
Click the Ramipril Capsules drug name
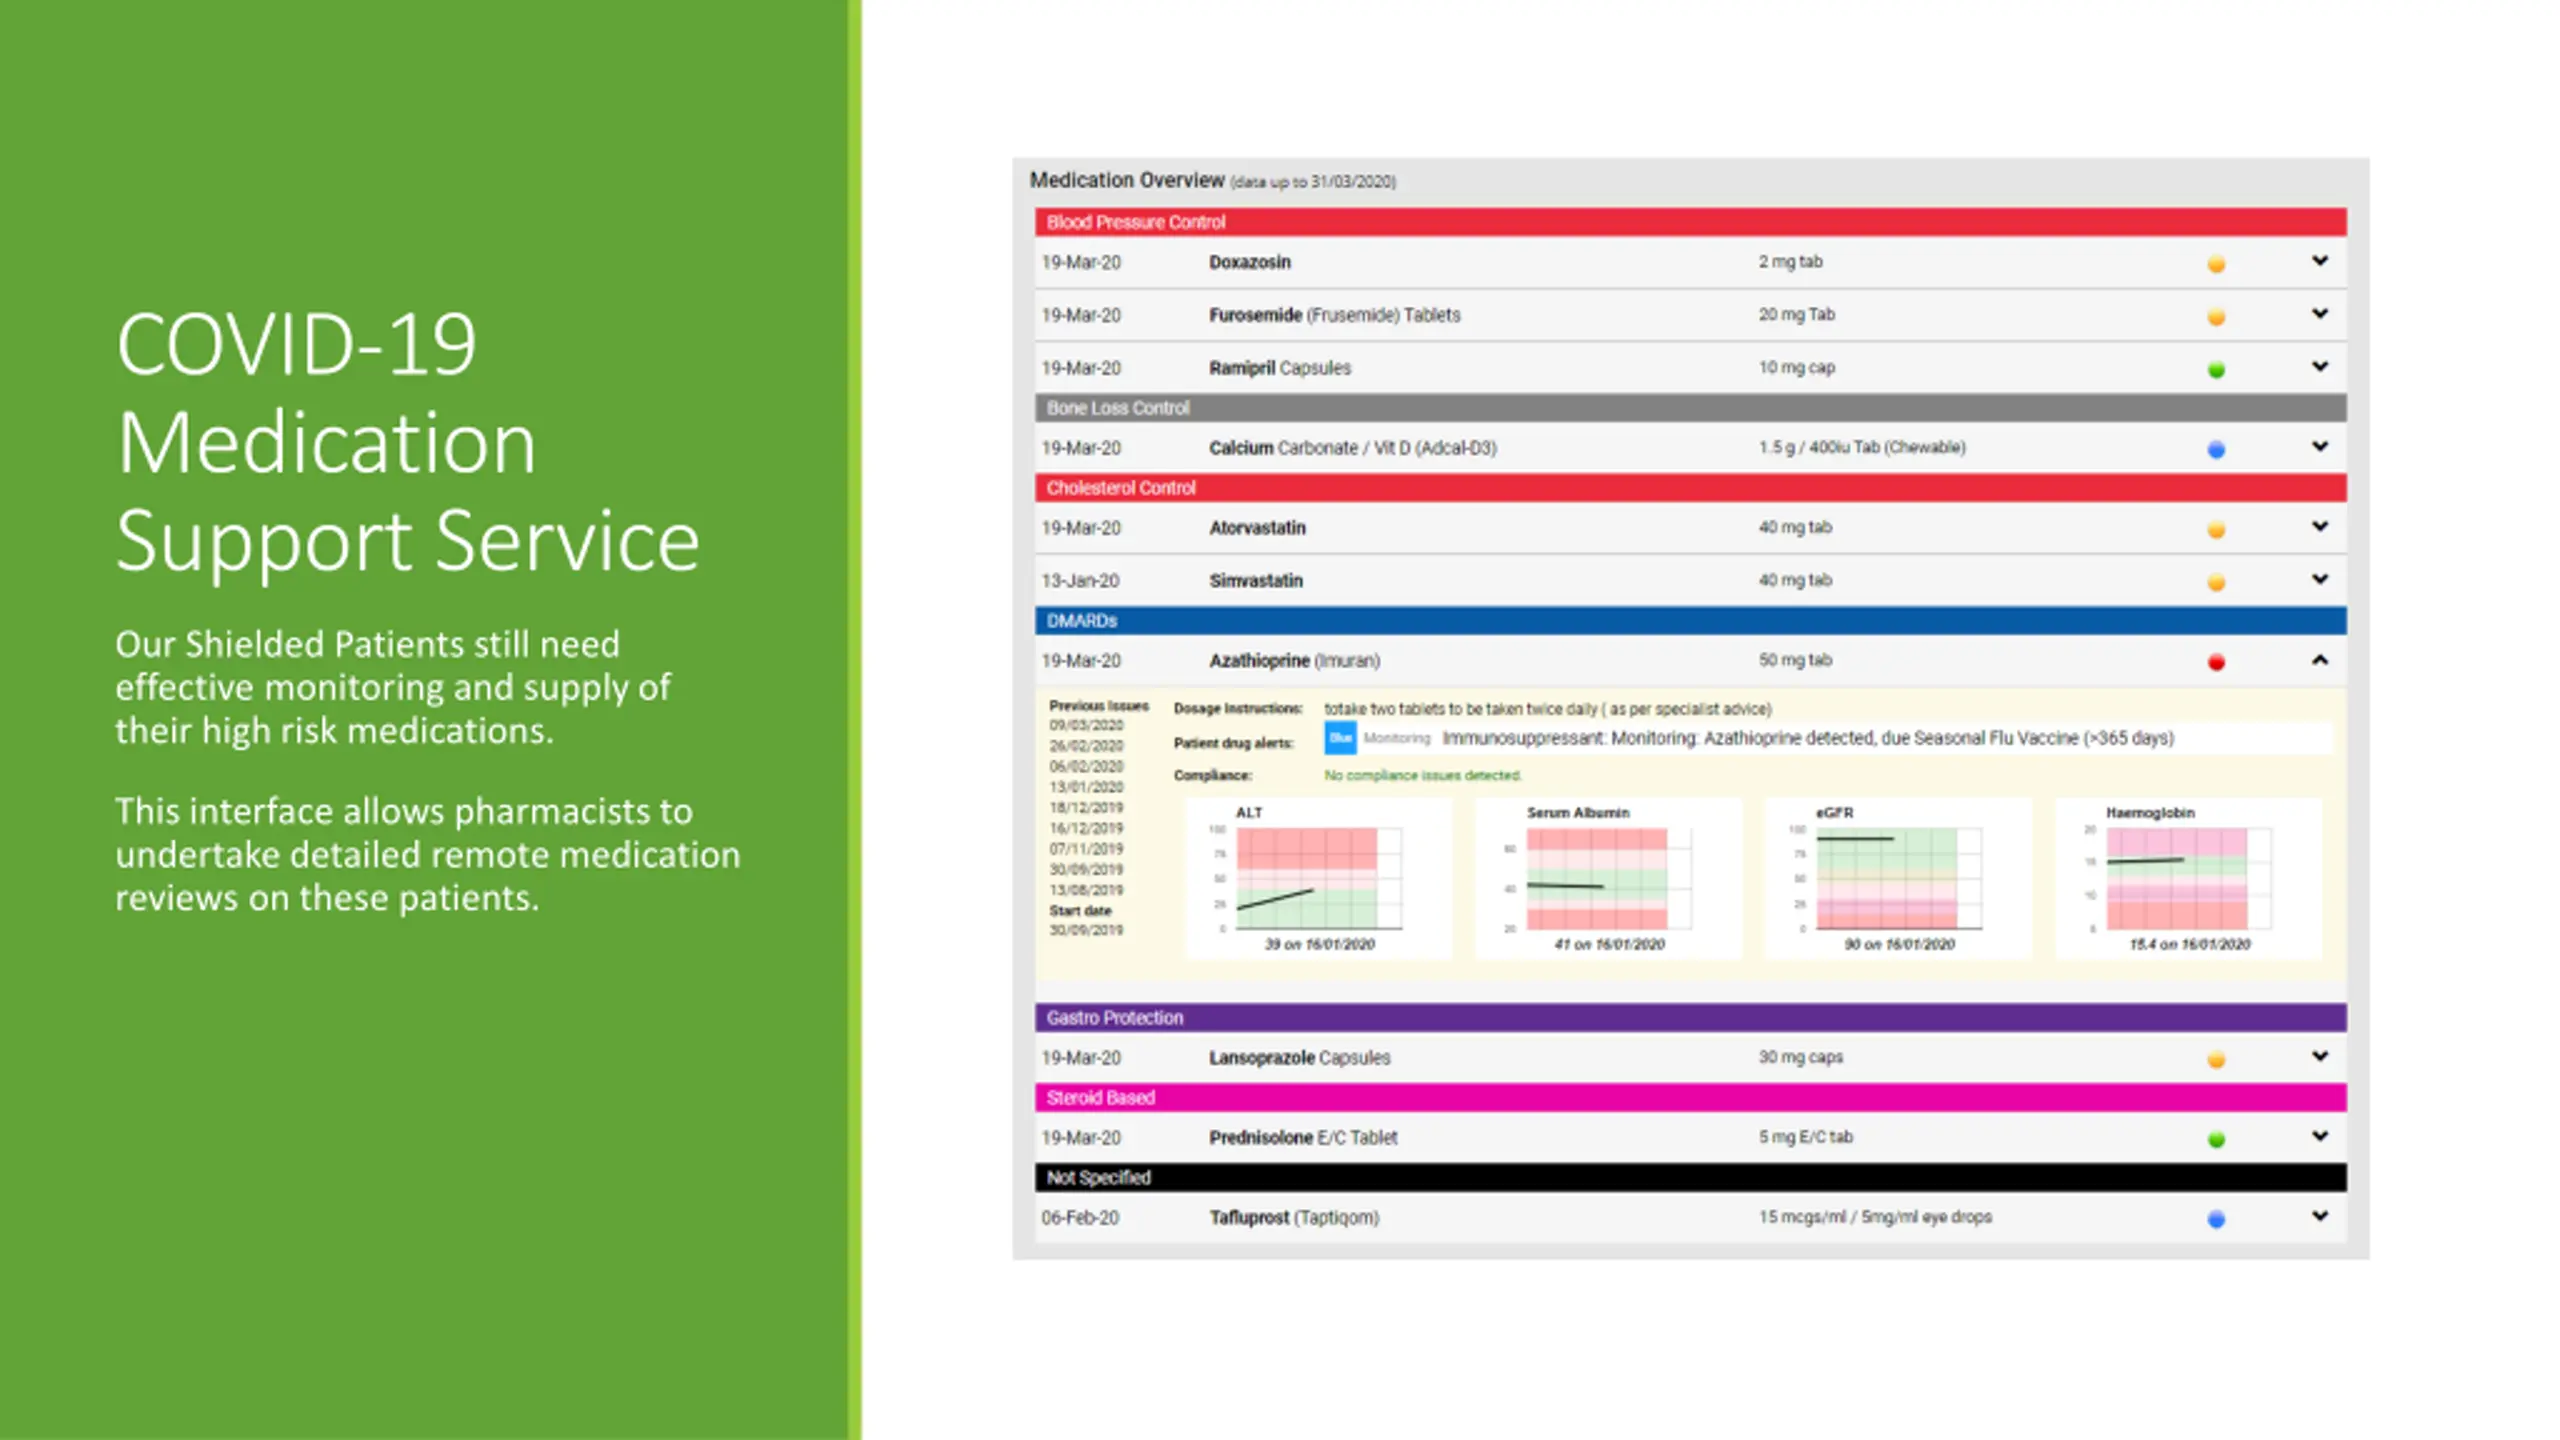click(x=1280, y=368)
